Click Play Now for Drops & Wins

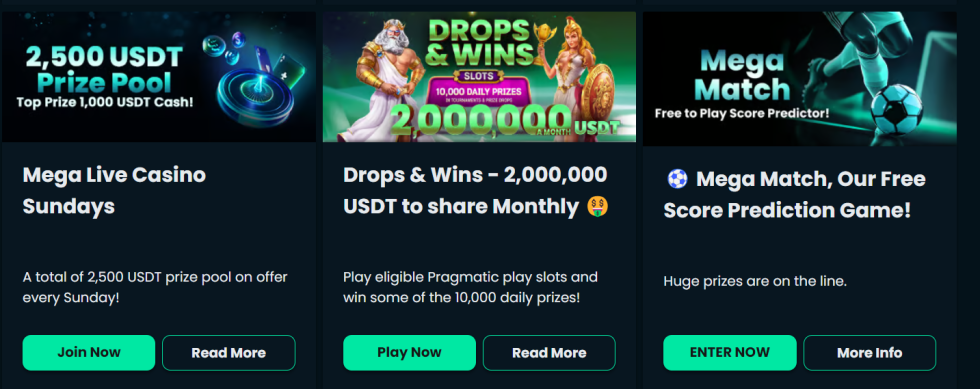[x=409, y=353]
